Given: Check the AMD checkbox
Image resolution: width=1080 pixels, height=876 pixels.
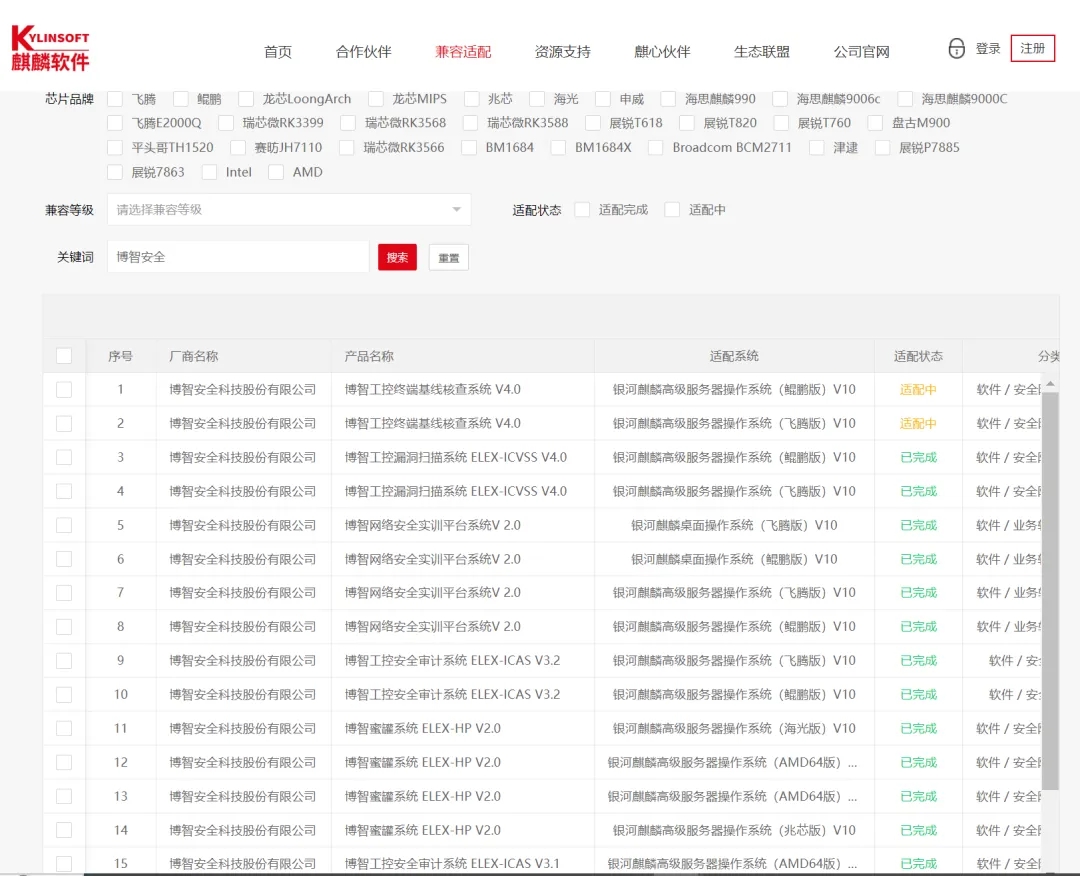Looking at the screenshot, I should [x=276, y=172].
